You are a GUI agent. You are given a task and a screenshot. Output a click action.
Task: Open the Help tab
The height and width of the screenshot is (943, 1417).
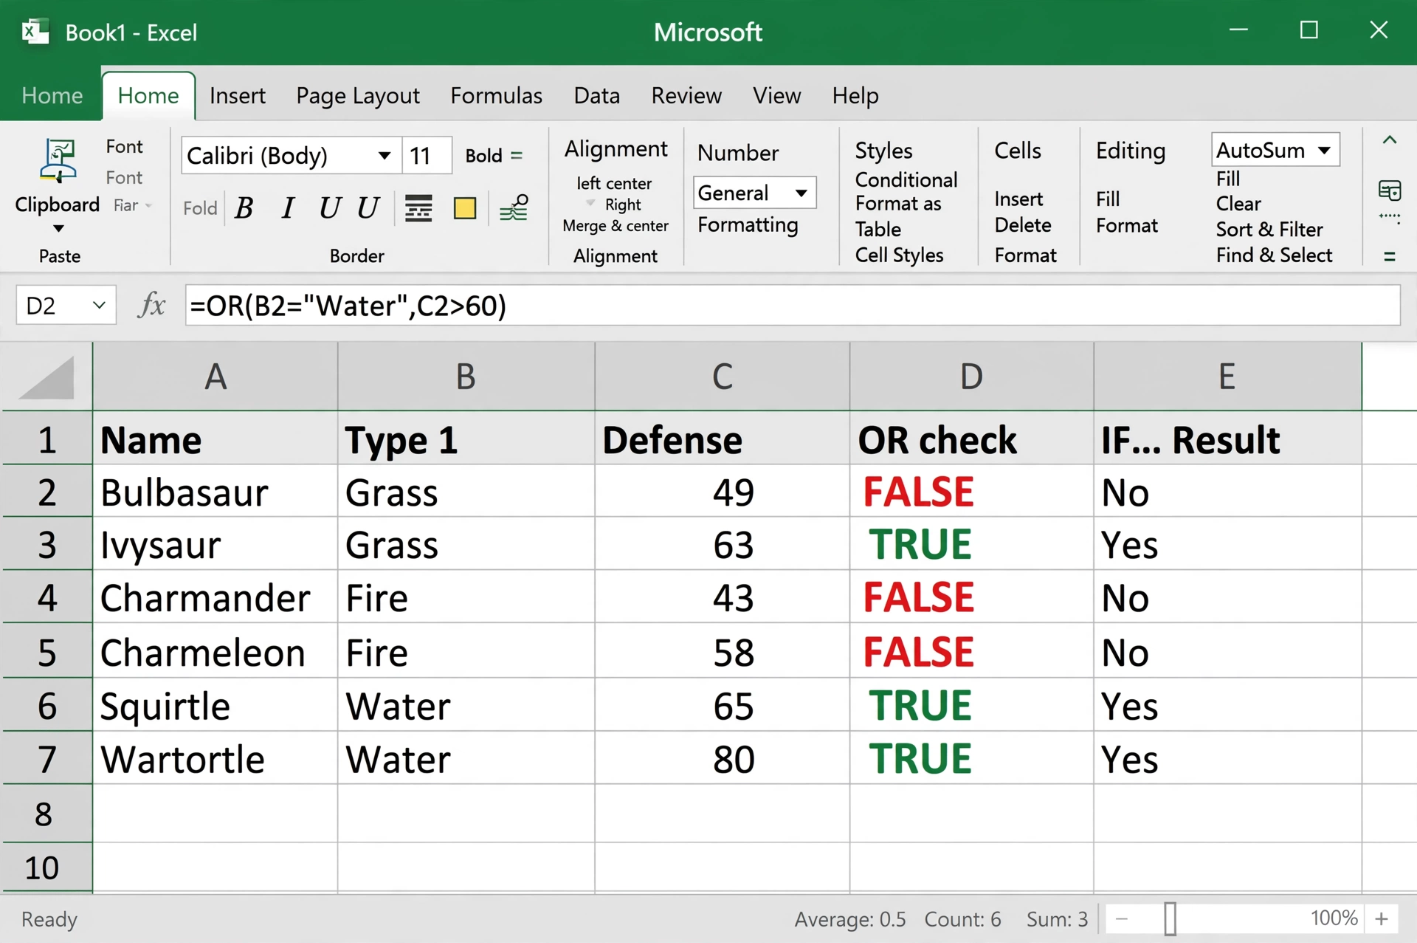(855, 96)
